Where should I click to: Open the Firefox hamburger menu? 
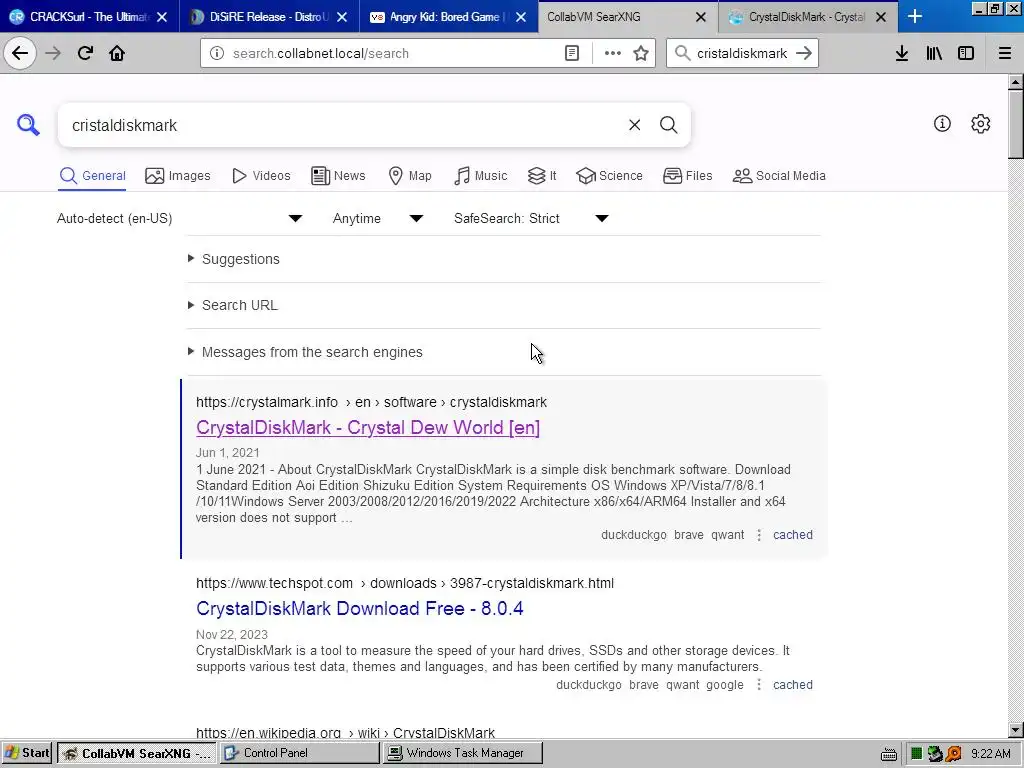[1005, 53]
